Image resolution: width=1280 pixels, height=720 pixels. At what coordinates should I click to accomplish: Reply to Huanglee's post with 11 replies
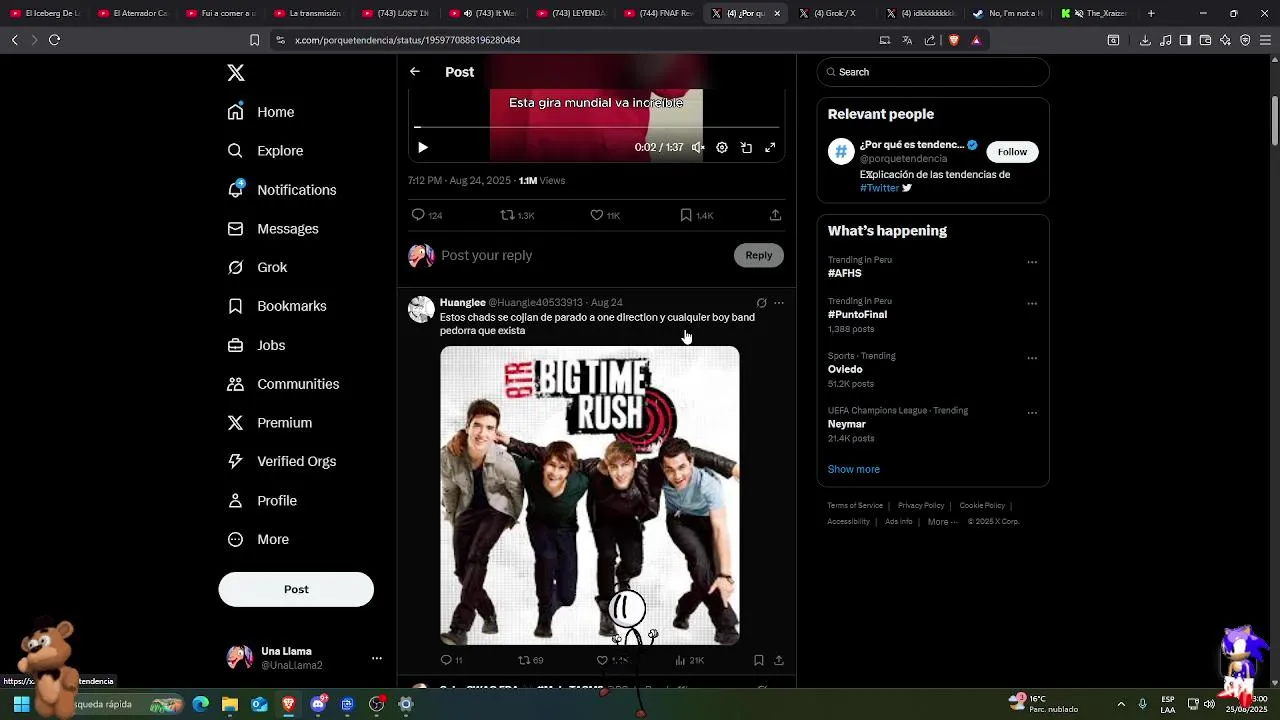point(452,660)
